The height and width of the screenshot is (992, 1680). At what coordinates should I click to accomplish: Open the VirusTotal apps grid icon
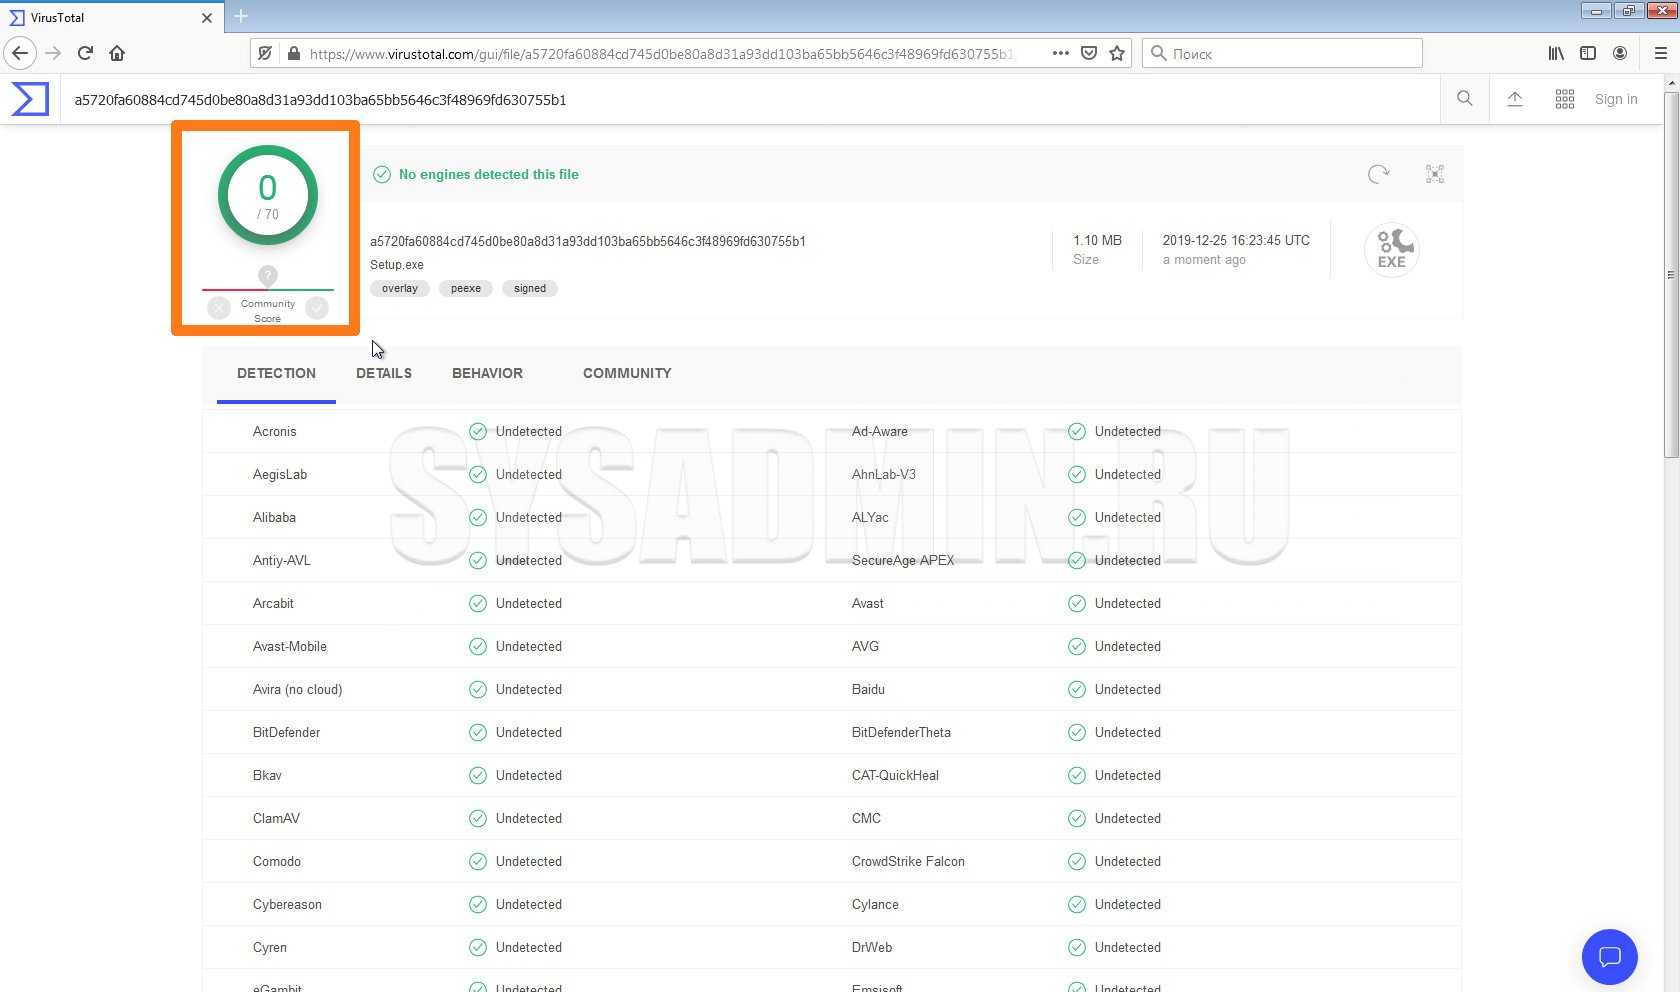coord(1564,99)
